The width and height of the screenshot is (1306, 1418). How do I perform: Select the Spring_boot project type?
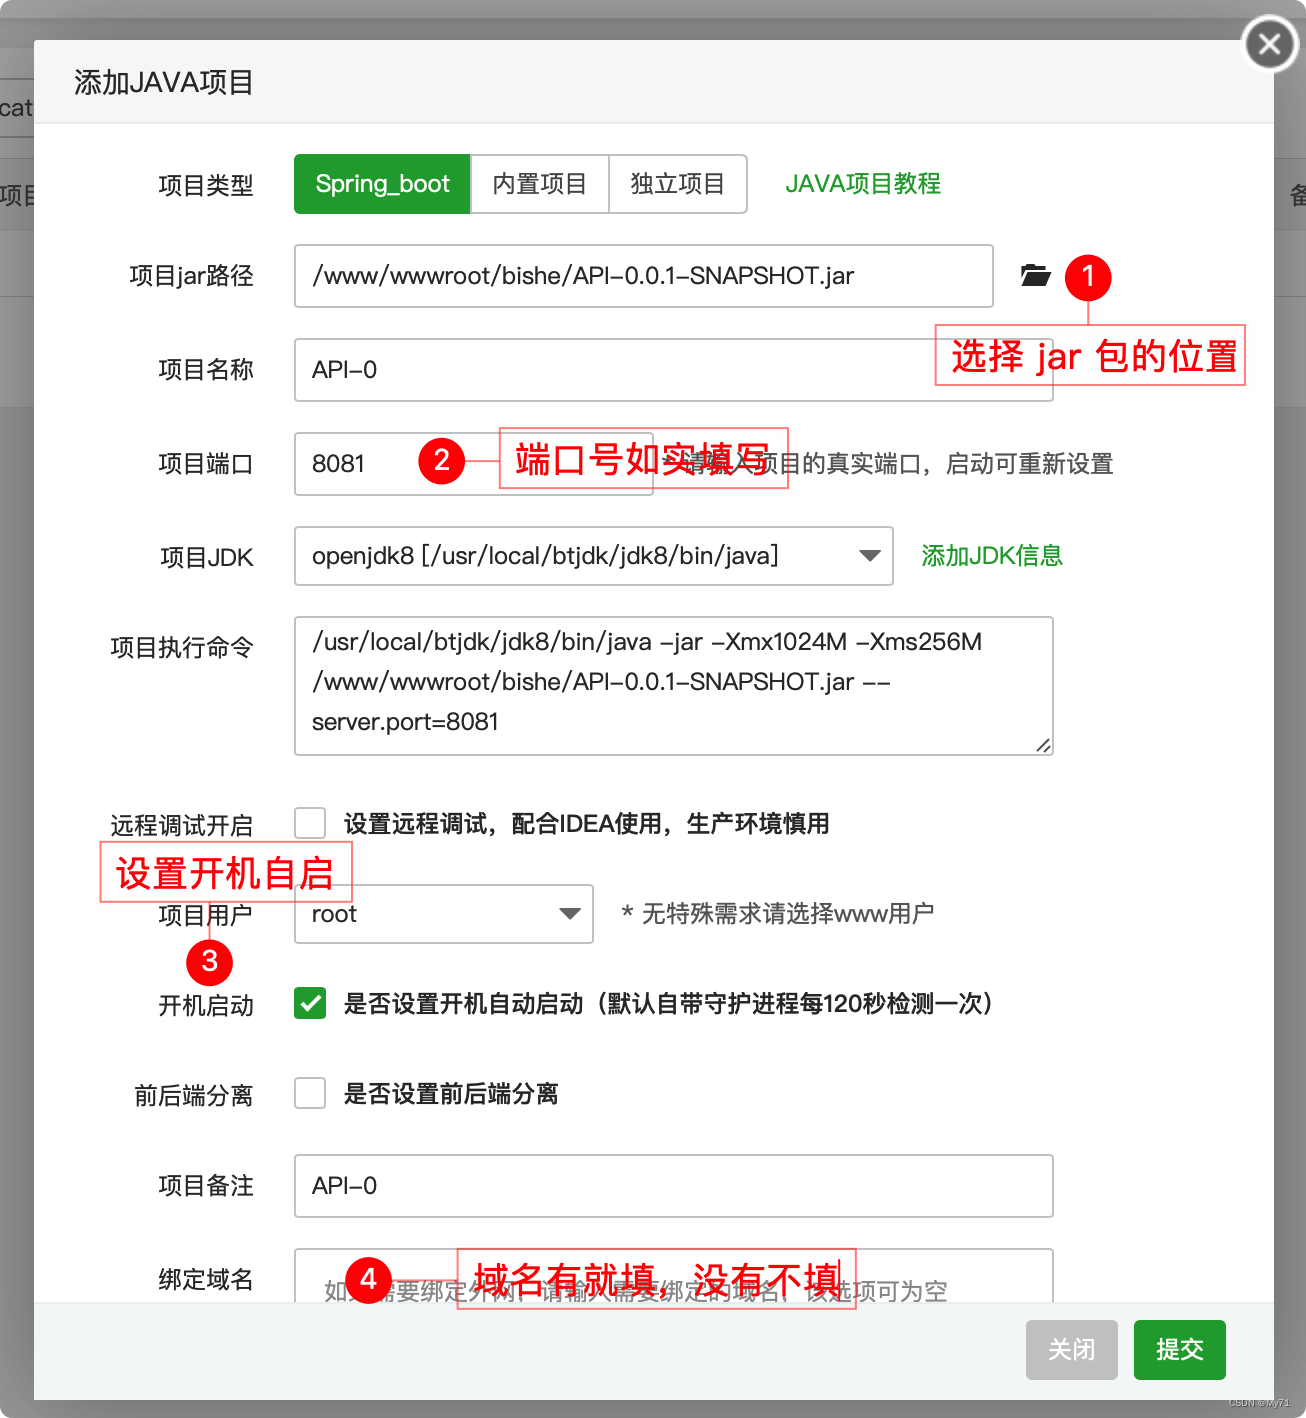[x=382, y=184]
